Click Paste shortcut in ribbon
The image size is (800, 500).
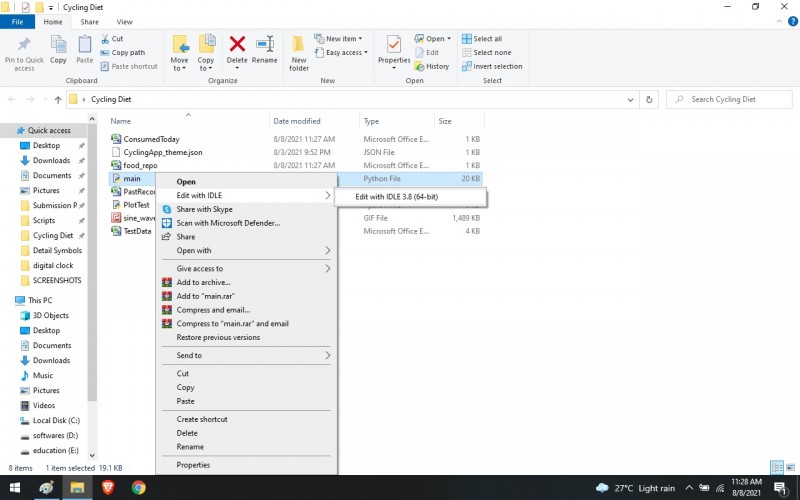click(x=129, y=66)
